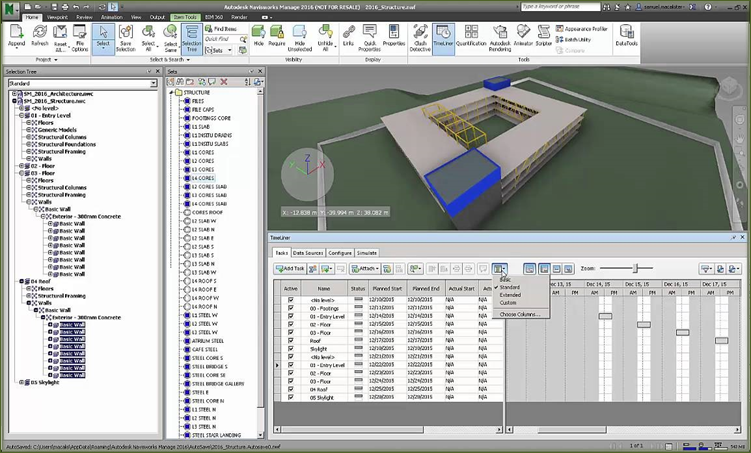Image resolution: width=751 pixels, height=453 pixels.
Task: Choose Extended from the columns menu
Action: (x=510, y=295)
